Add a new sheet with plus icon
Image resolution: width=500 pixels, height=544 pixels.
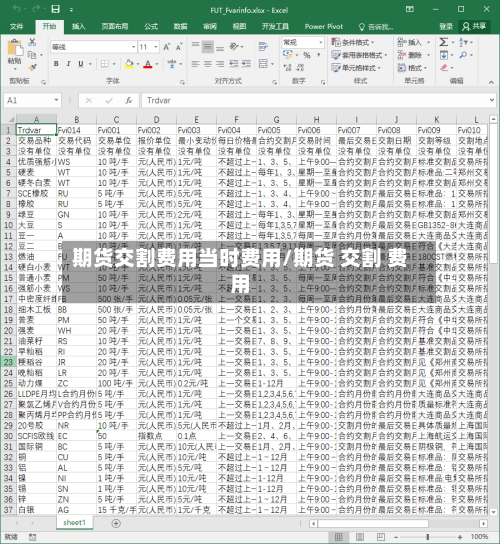point(116,523)
